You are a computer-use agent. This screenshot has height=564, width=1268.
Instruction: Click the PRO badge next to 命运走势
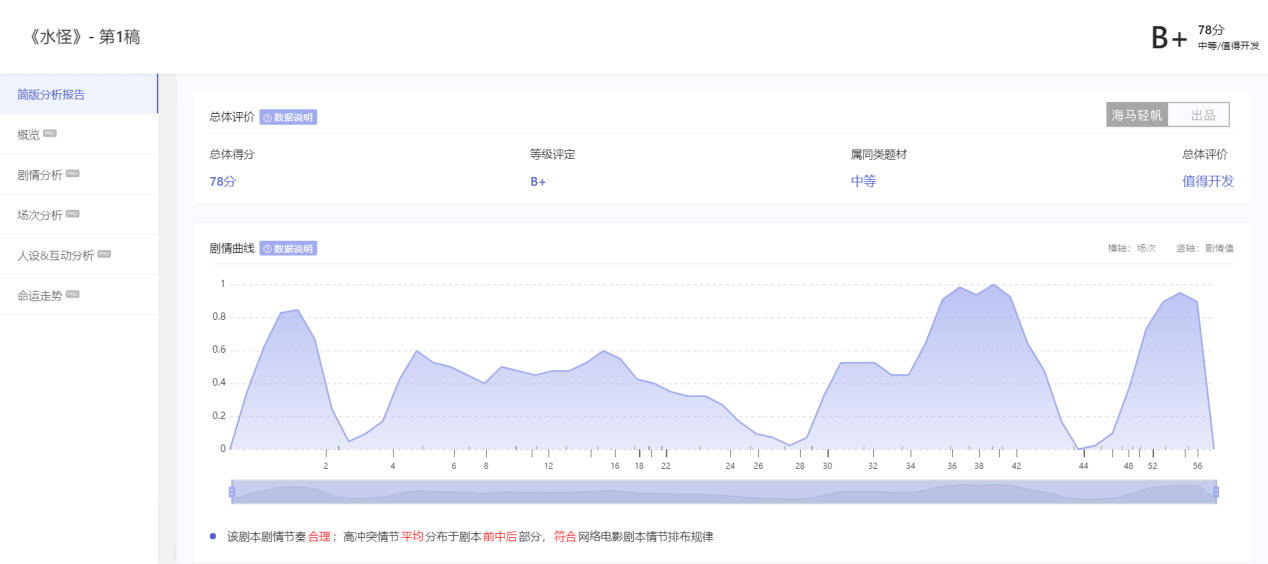pyautogui.click(x=72, y=294)
